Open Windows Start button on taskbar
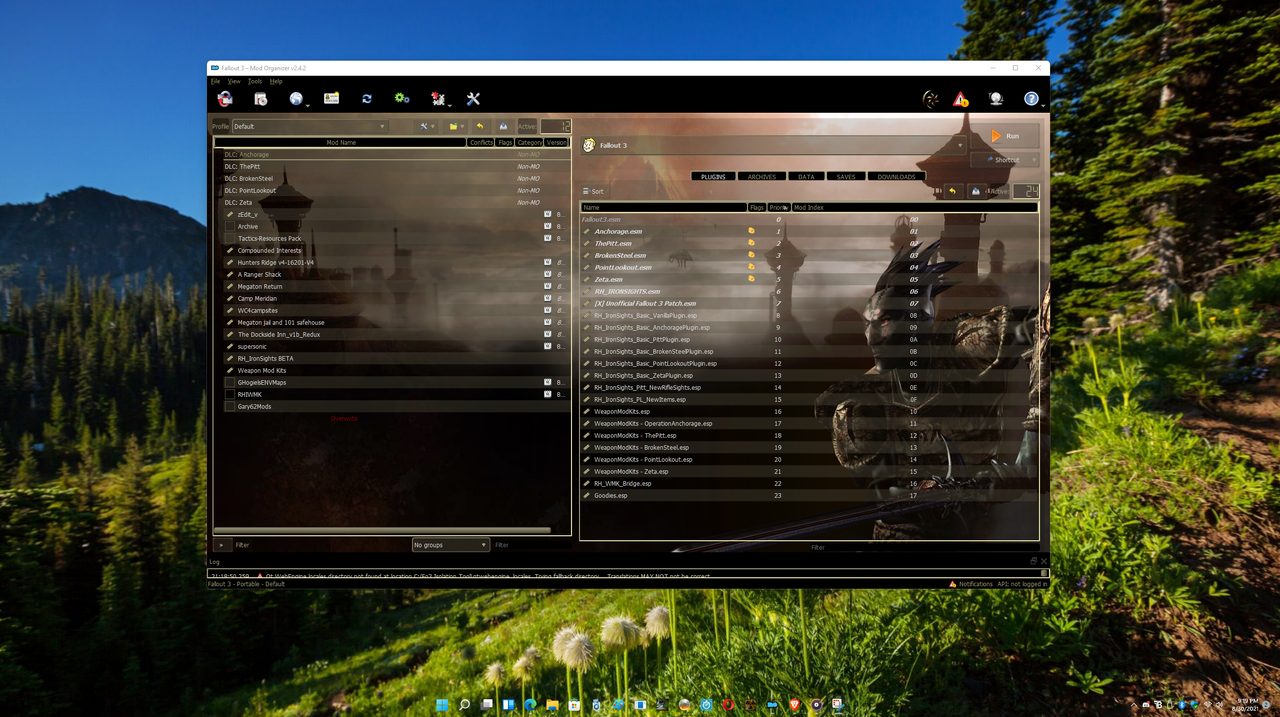Viewport: 1280px width, 717px height. click(442, 705)
